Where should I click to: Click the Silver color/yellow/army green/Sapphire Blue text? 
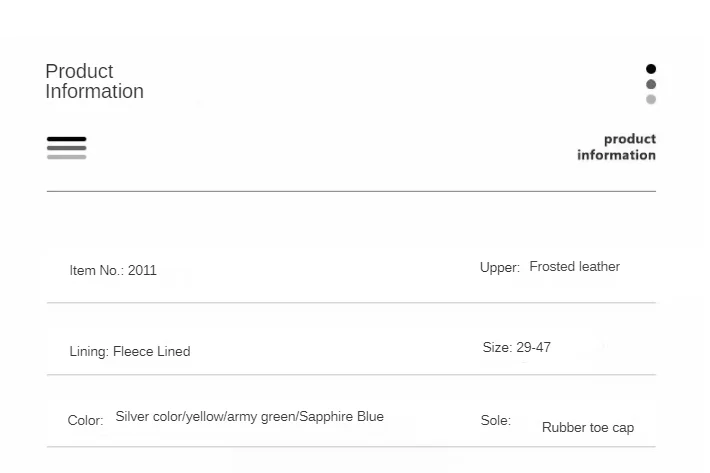coord(249,416)
